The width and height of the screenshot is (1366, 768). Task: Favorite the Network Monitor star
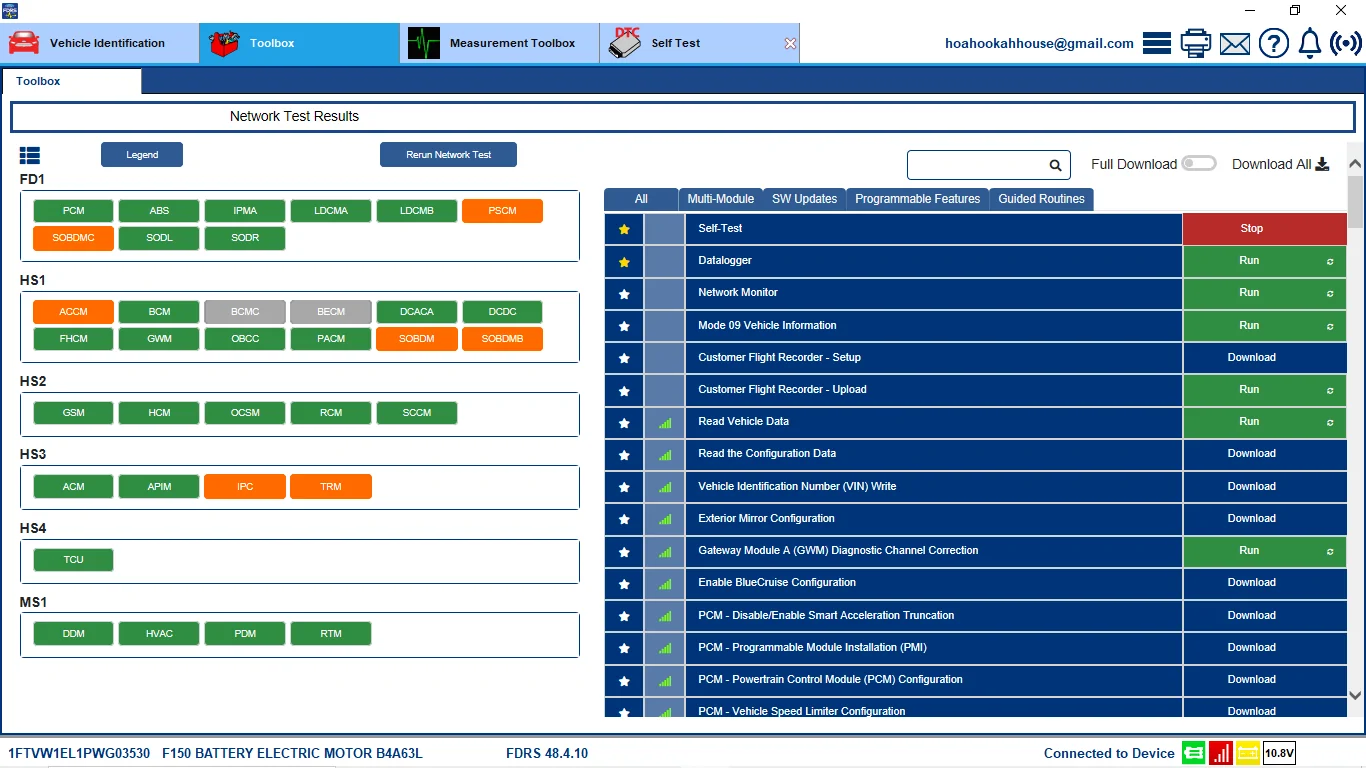[x=624, y=294]
